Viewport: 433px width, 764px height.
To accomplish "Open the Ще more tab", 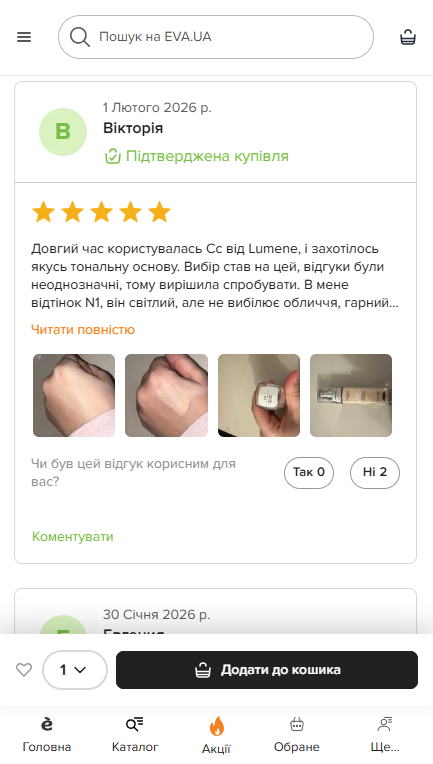I will coord(385,734).
